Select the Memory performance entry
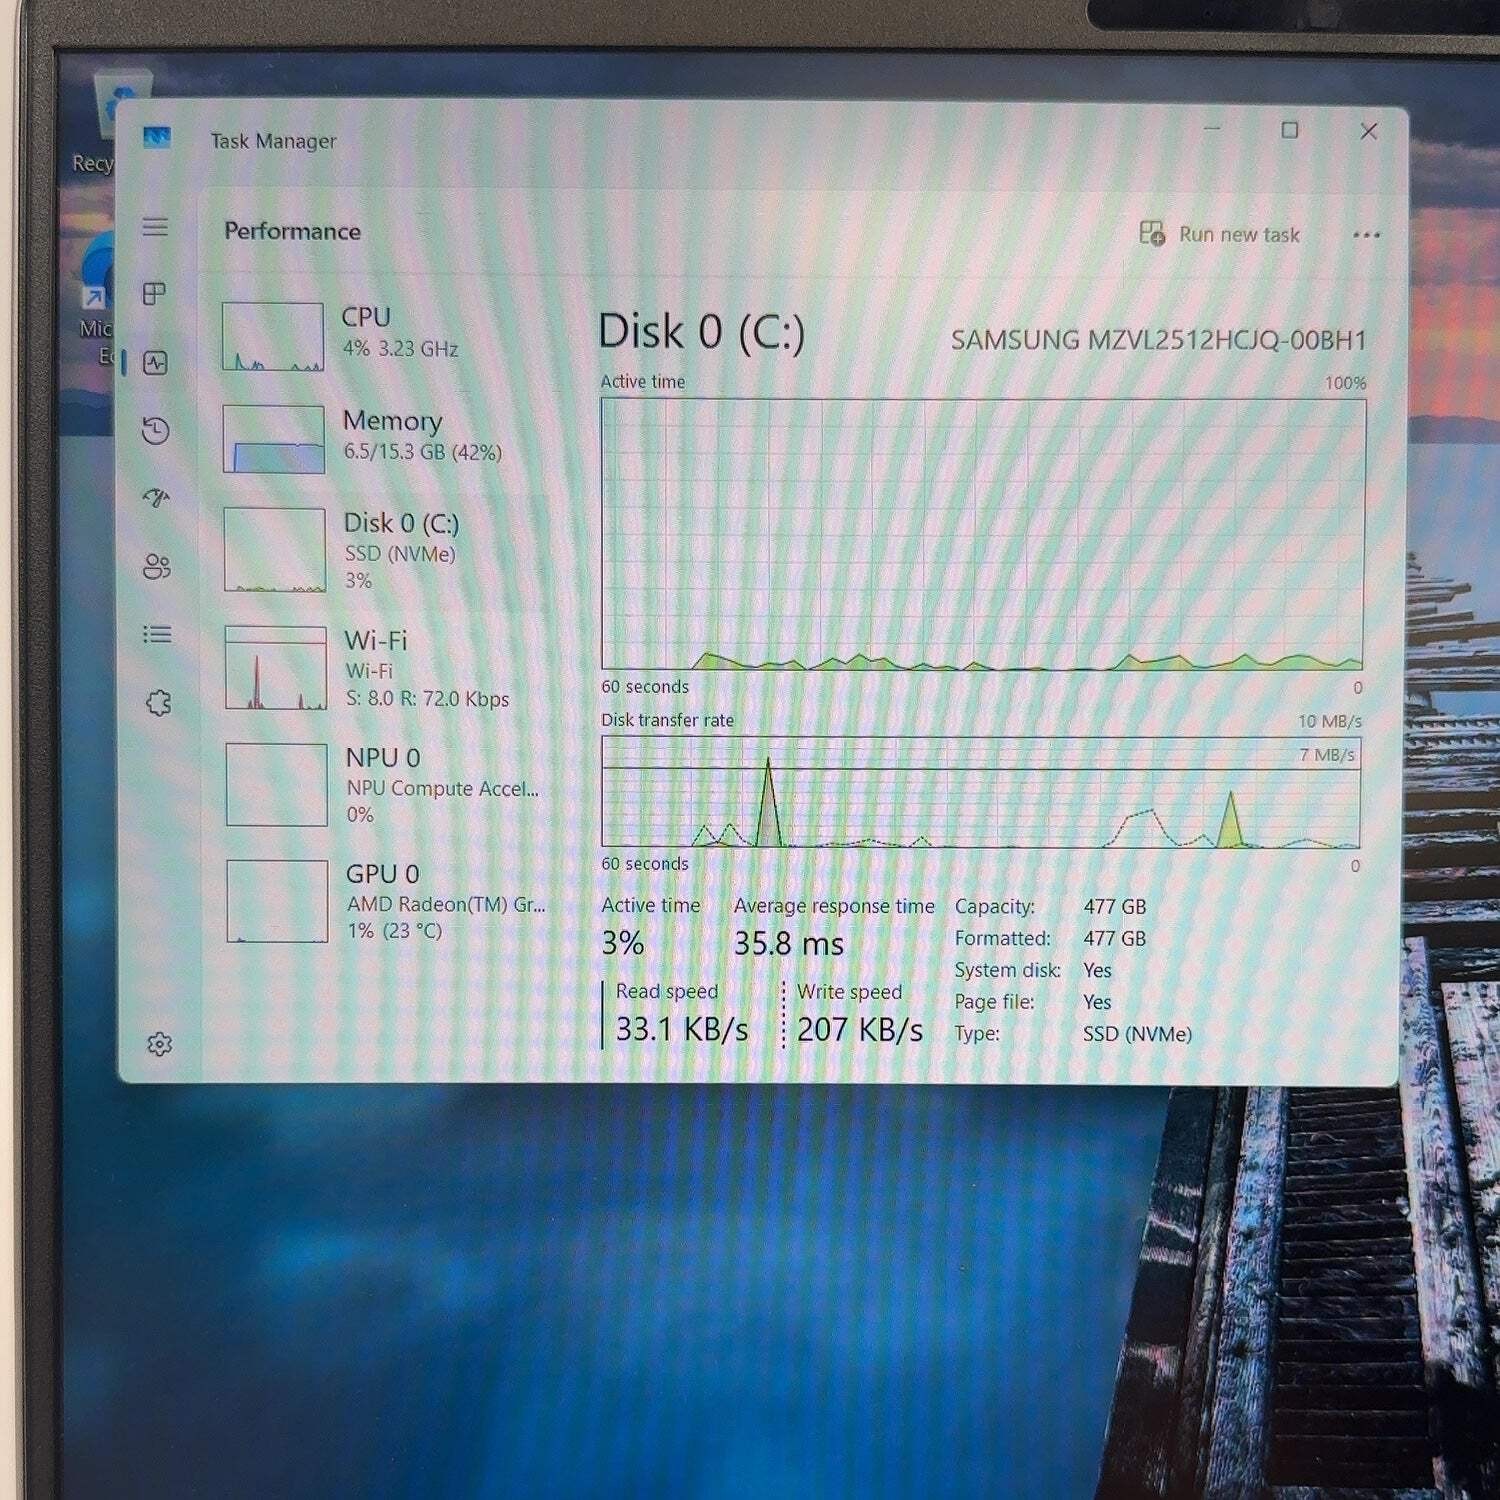The image size is (1500, 1500). 385,438
